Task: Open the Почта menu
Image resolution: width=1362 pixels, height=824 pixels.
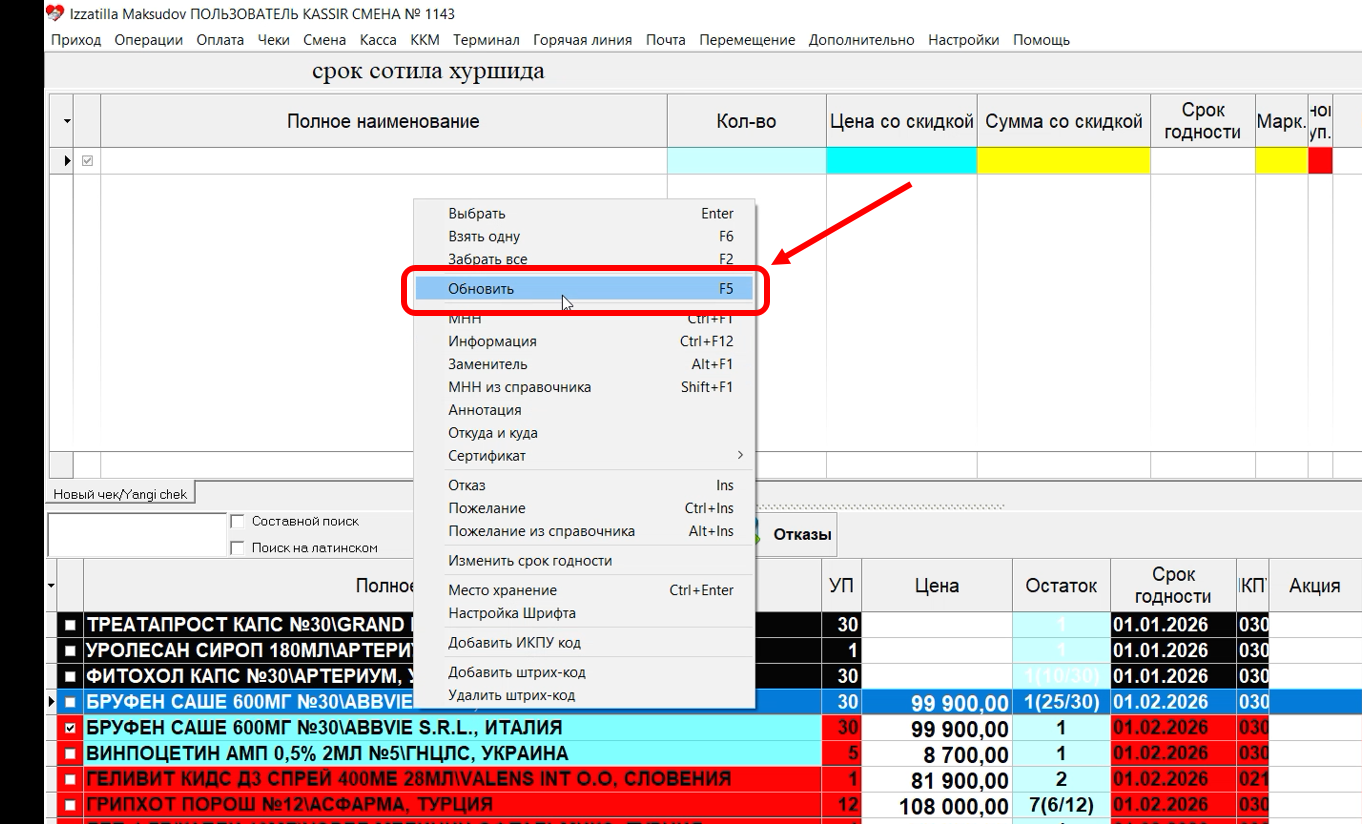Action: tap(666, 40)
